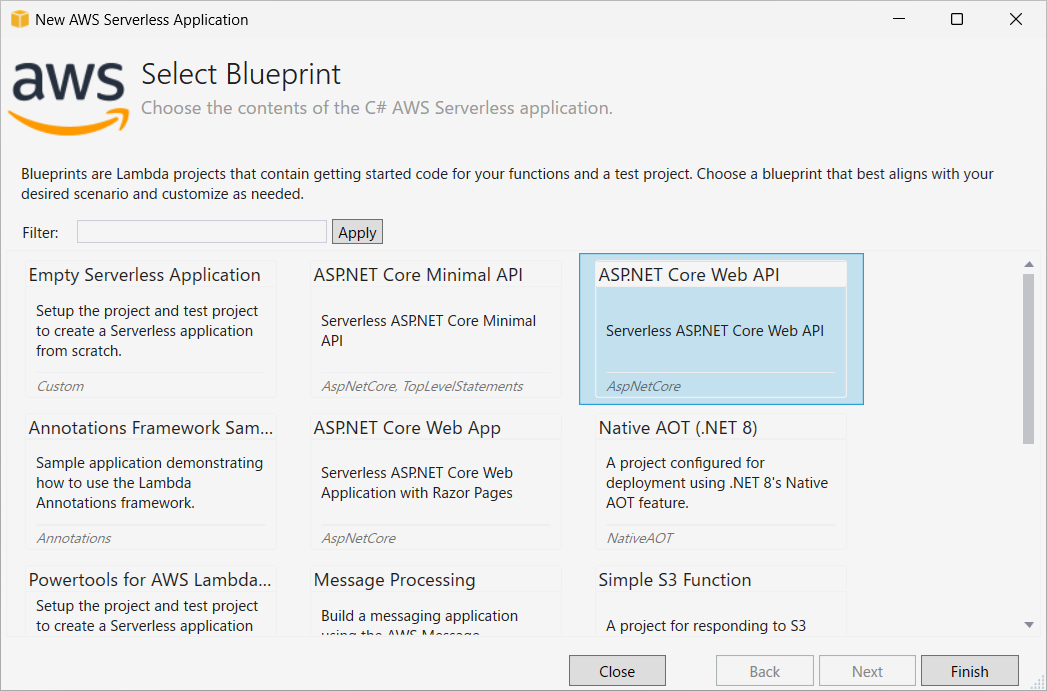Select the ASP.NET Core Minimal API blueprint
The width and height of the screenshot is (1047, 691).
click(x=436, y=329)
